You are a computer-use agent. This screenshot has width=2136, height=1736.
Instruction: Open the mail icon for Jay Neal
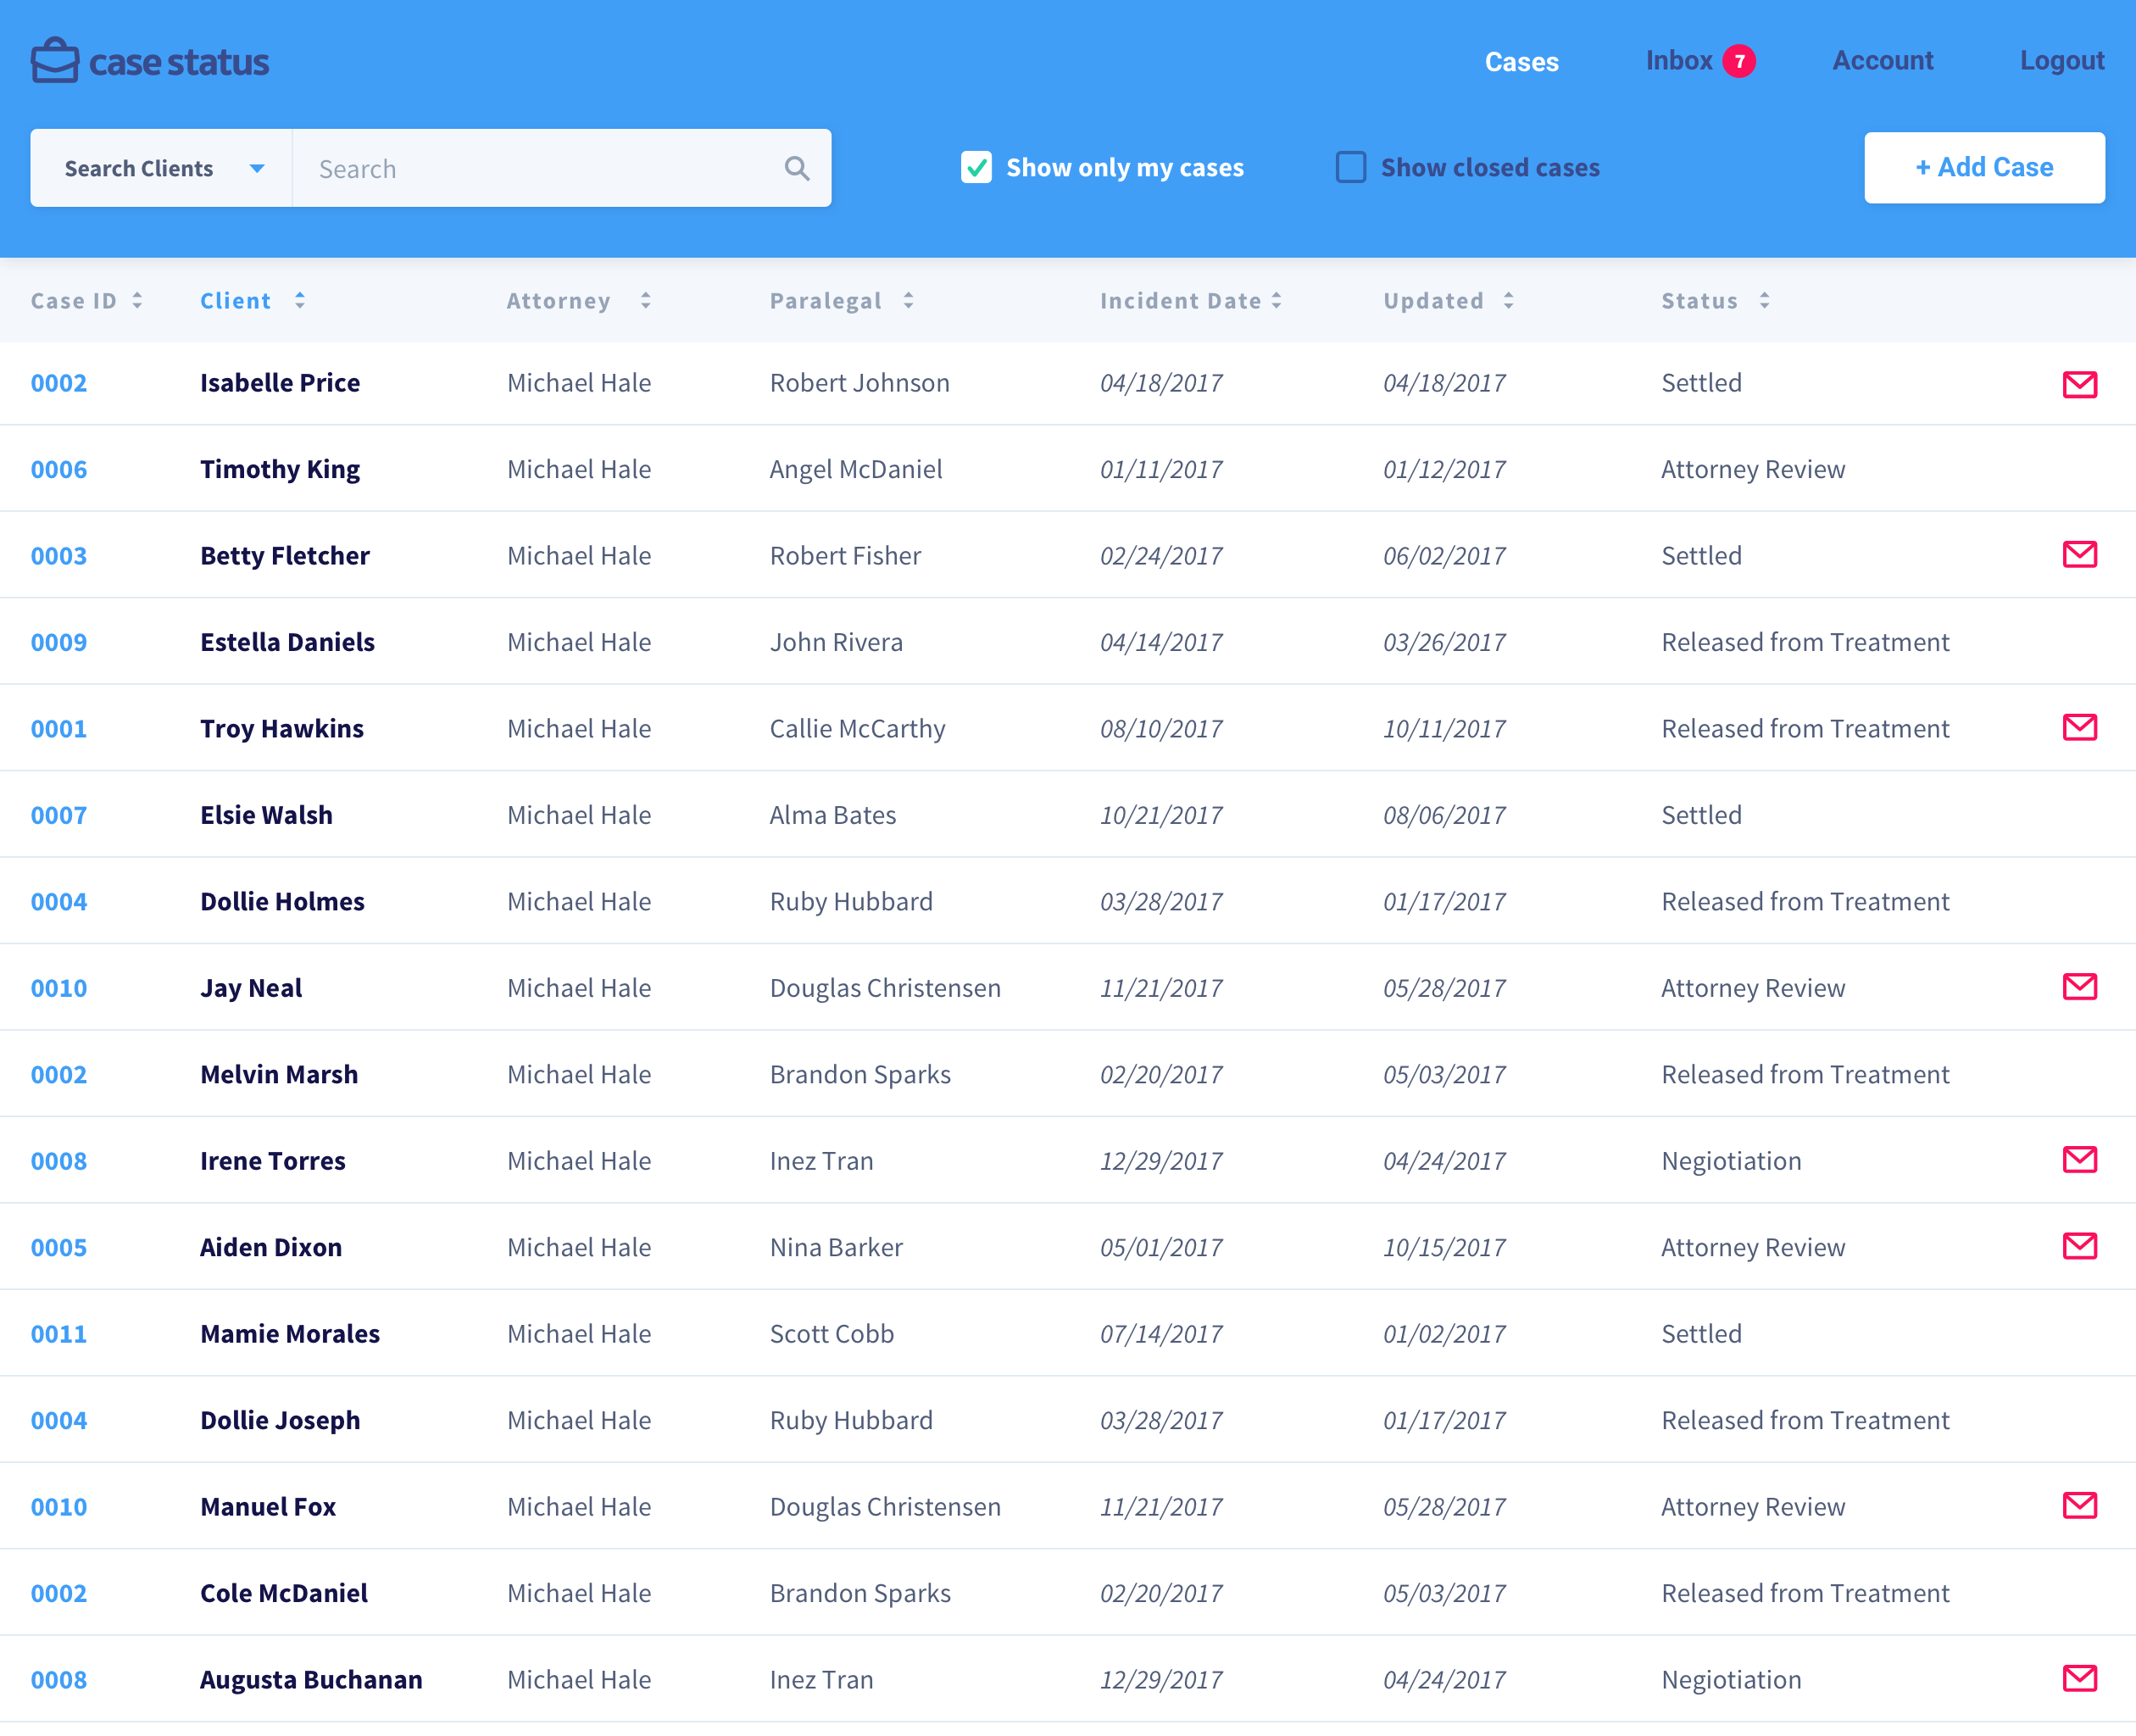[x=2079, y=986]
